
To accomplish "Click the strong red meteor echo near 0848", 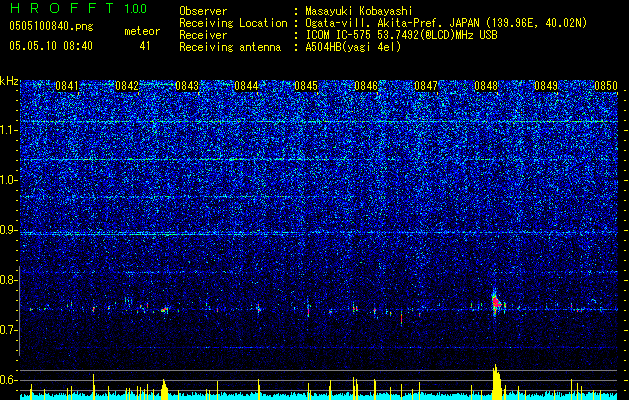I will (x=496, y=302).
